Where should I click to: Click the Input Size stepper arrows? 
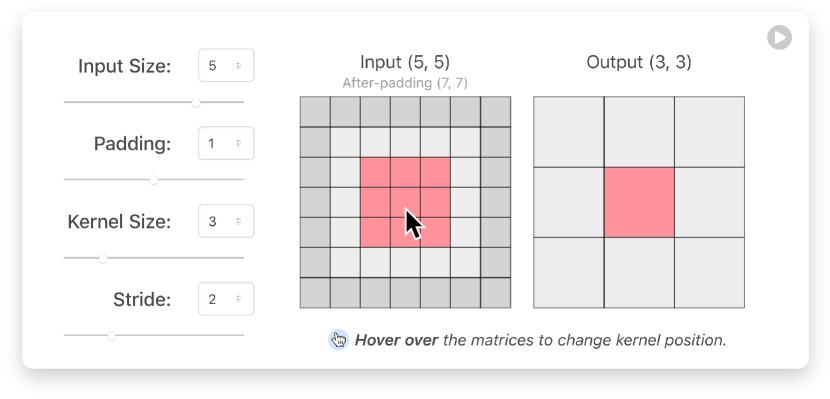tap(238, 66)
